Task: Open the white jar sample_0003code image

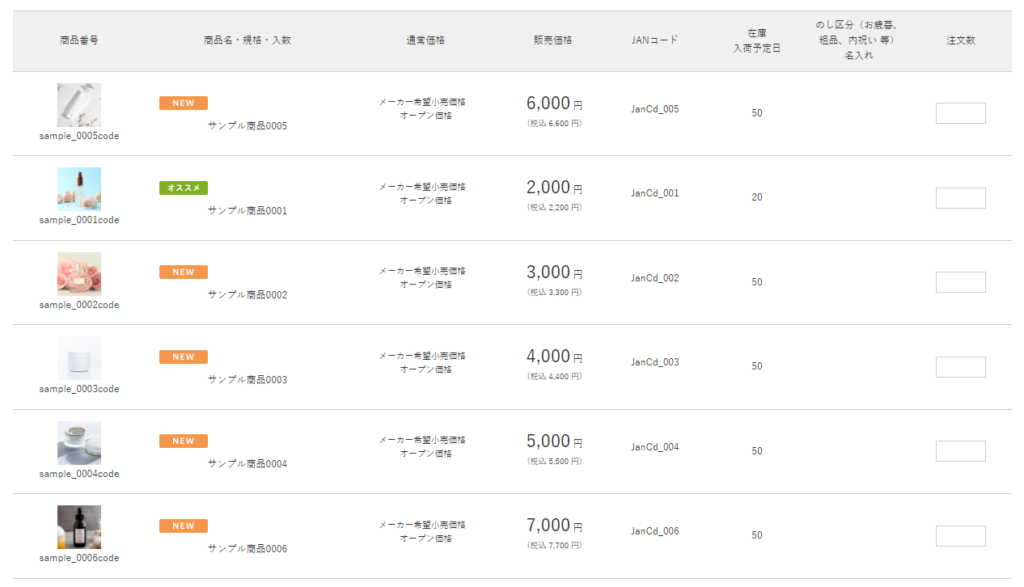Action: pos(79,358)
